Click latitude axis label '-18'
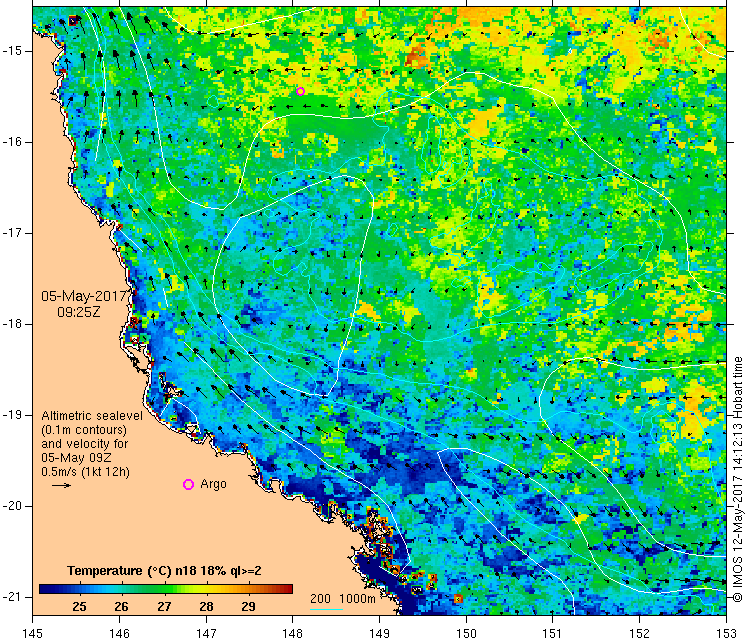 coord(11,324)
